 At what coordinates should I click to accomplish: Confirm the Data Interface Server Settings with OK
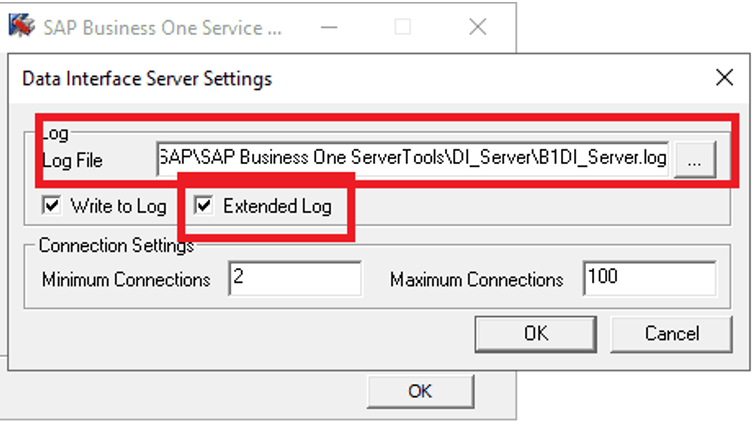[x=536, y=334]
